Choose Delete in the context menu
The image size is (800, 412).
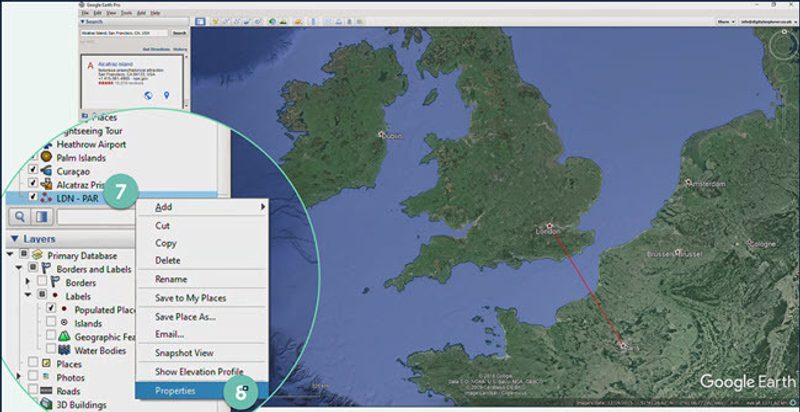(167, 261)
